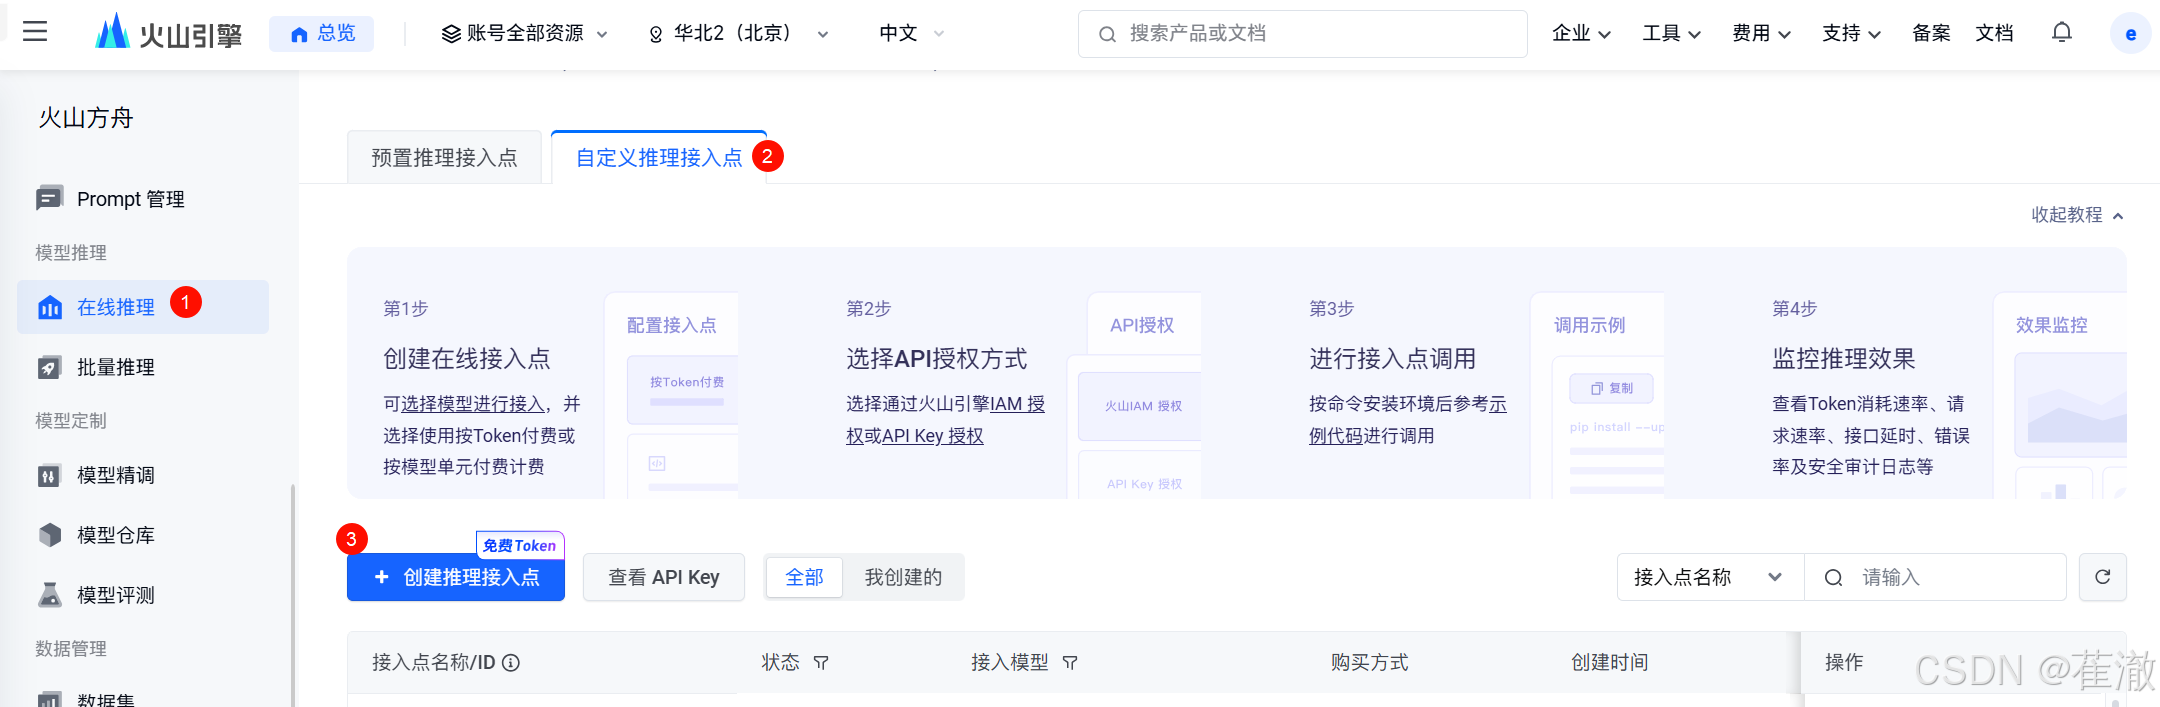This screenshot has width=2160, height=707.
Task: Click the 火山方舟 sidebar title
Action: click(86, 118)
